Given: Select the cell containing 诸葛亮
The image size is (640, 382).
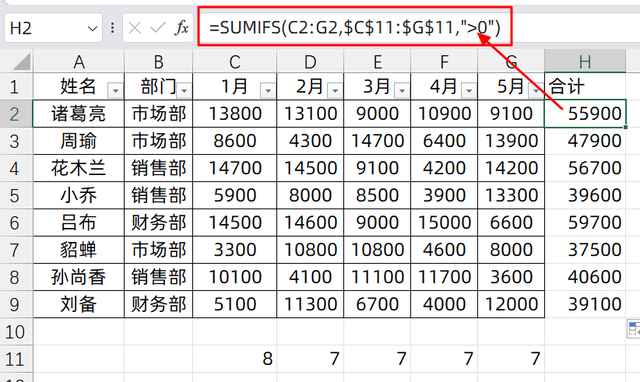Looking at the screenshot, I should (x=78, y=113).
